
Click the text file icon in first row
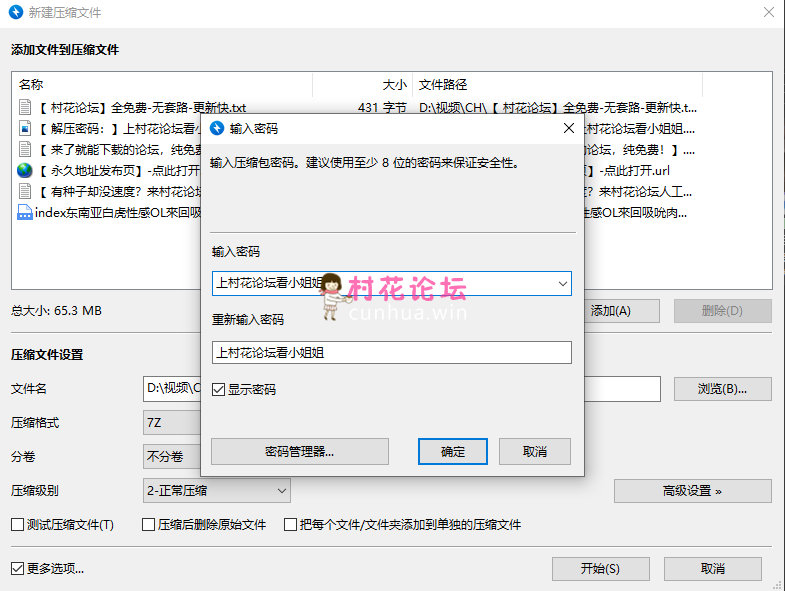[x=25, y=107]
